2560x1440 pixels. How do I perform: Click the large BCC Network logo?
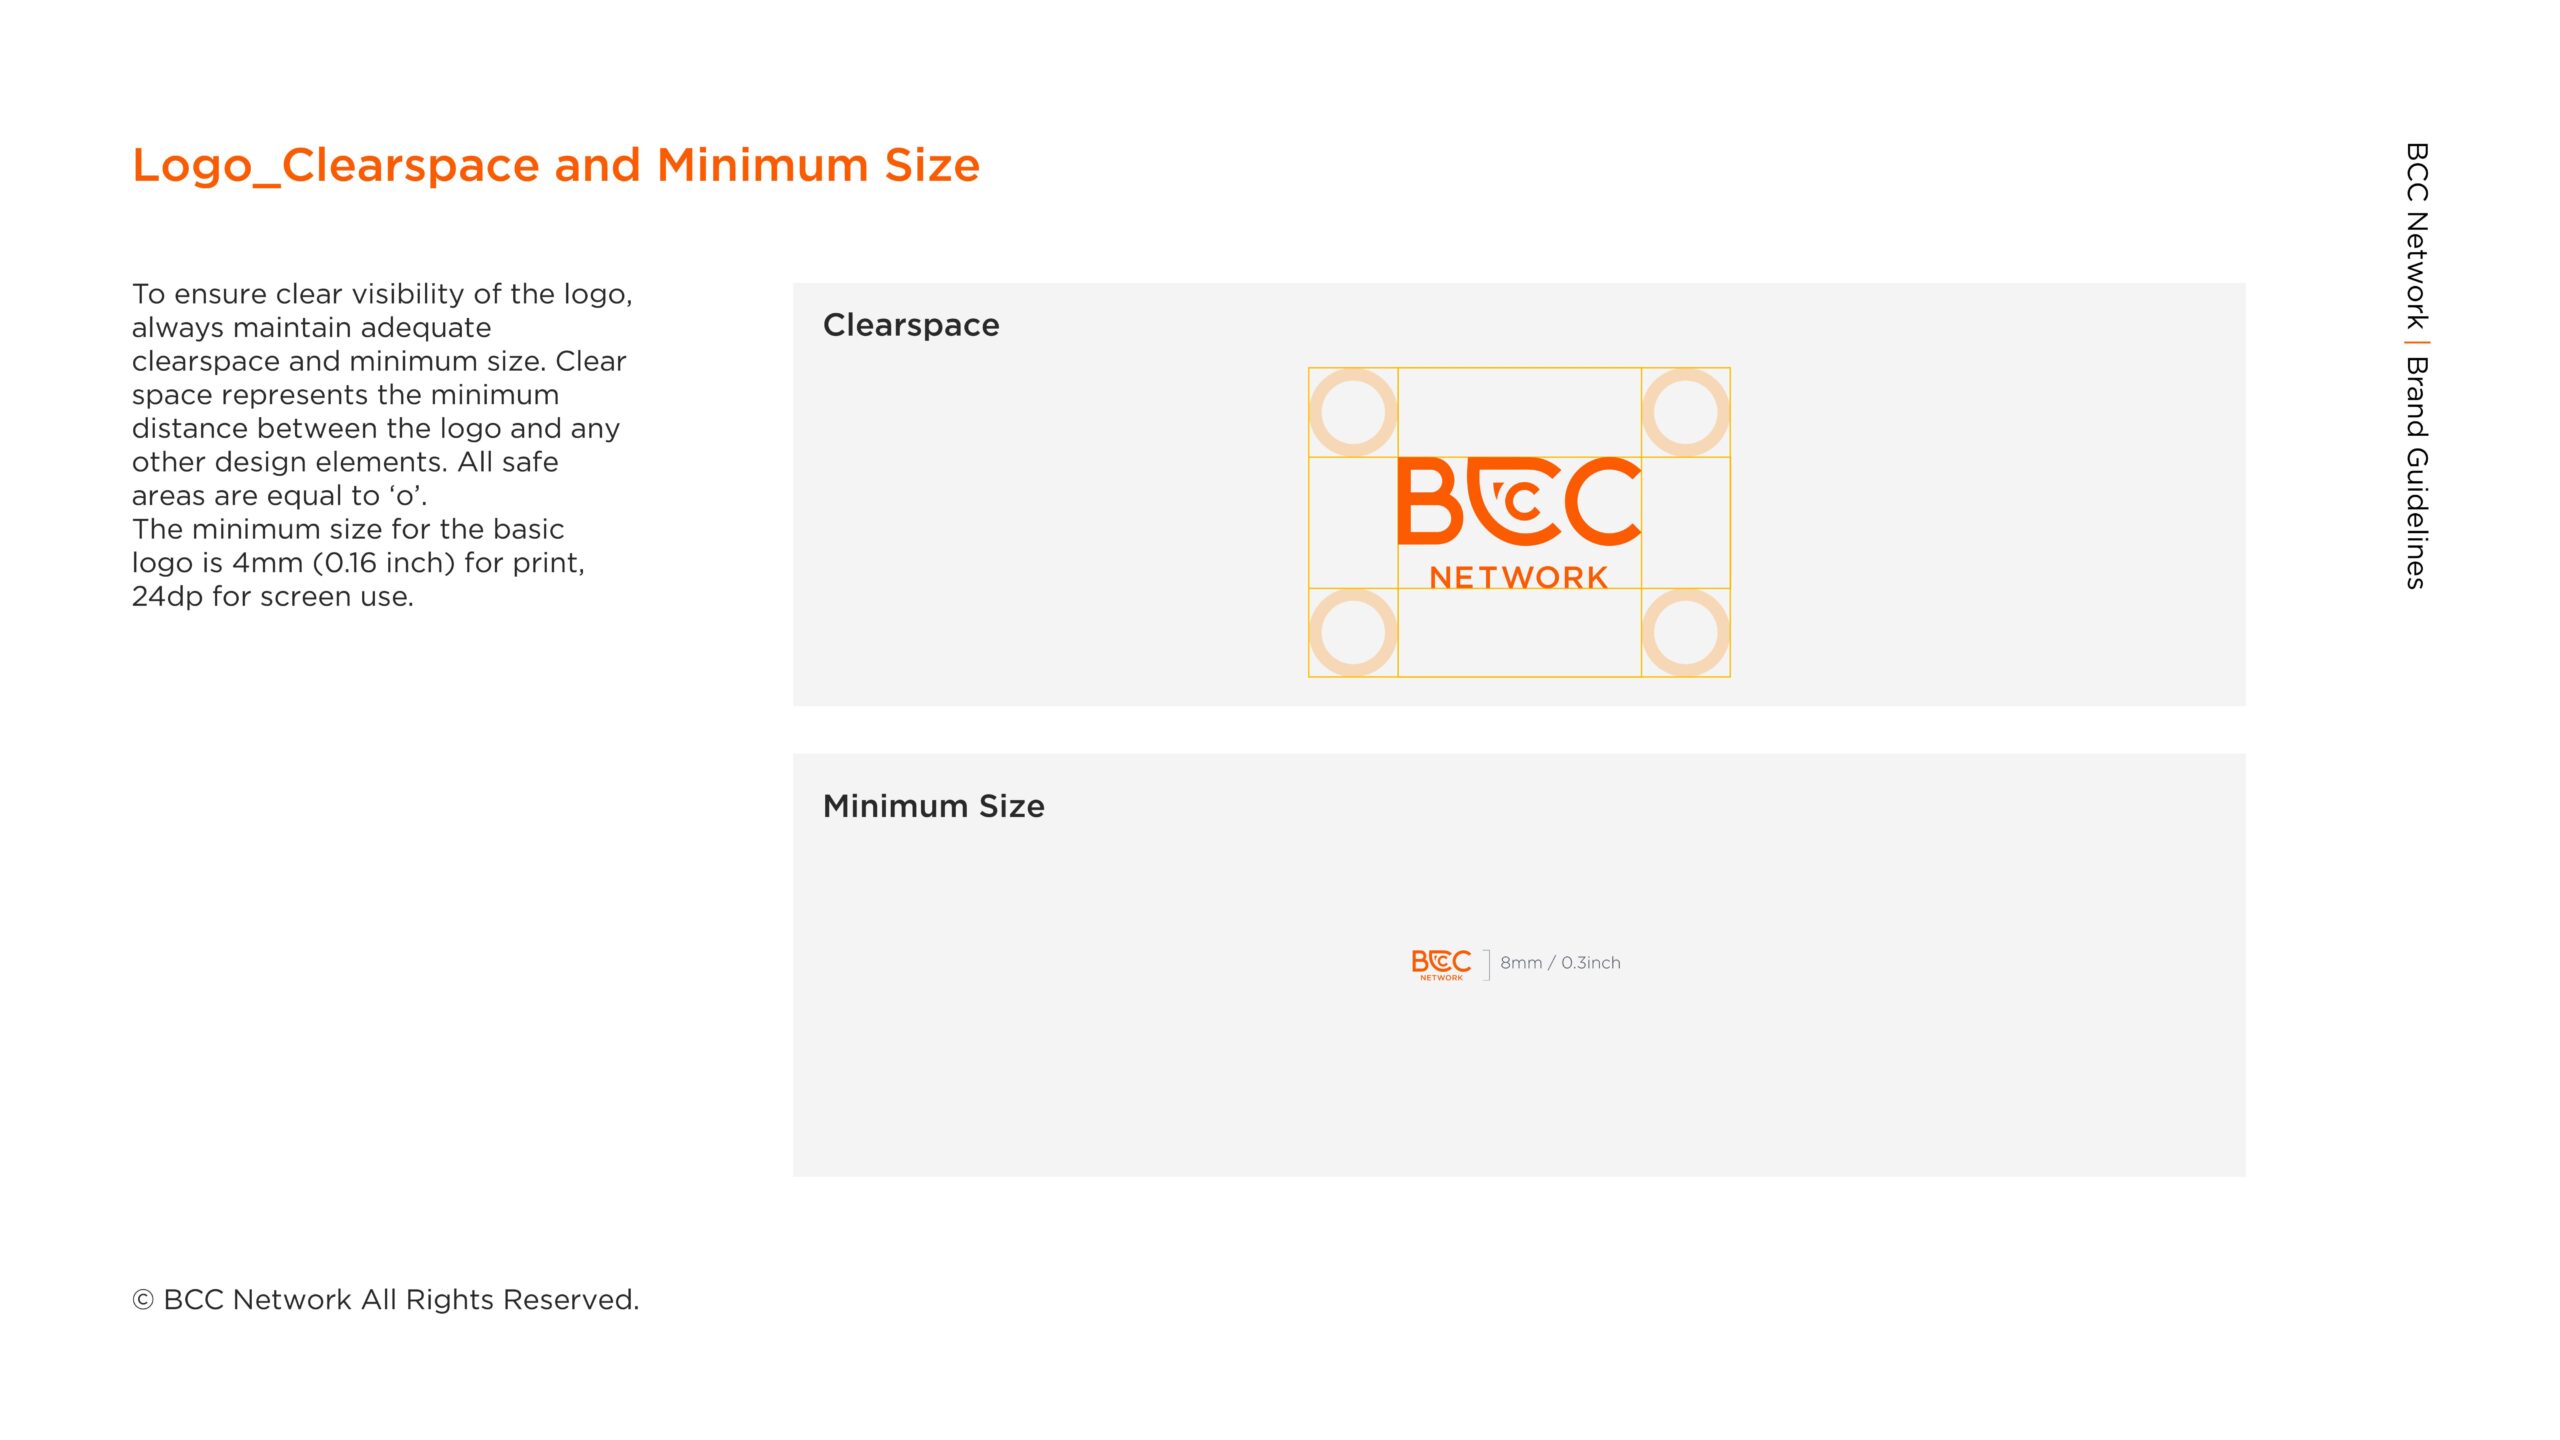pyautogui.click(x=1518, y=520)
